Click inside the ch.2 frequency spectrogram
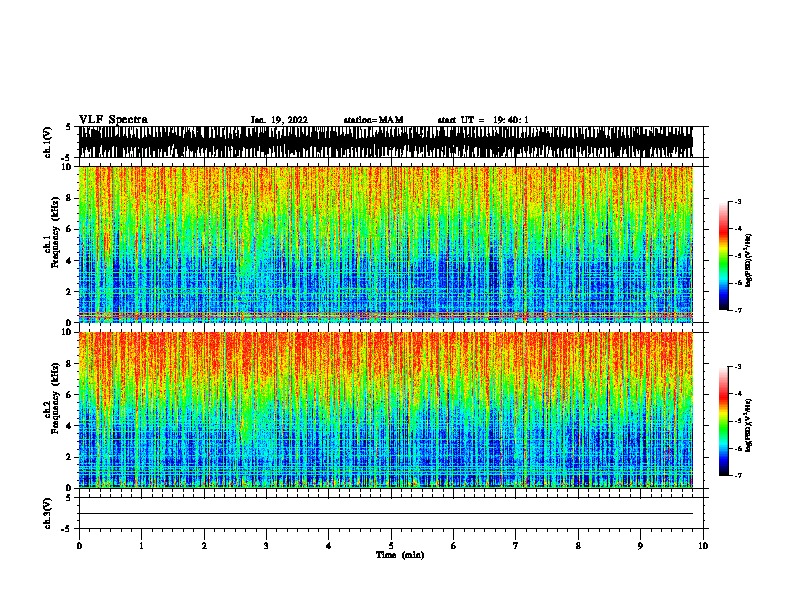Screen dimensions: 792x612 pyautogui.click(x=386, y=410)
